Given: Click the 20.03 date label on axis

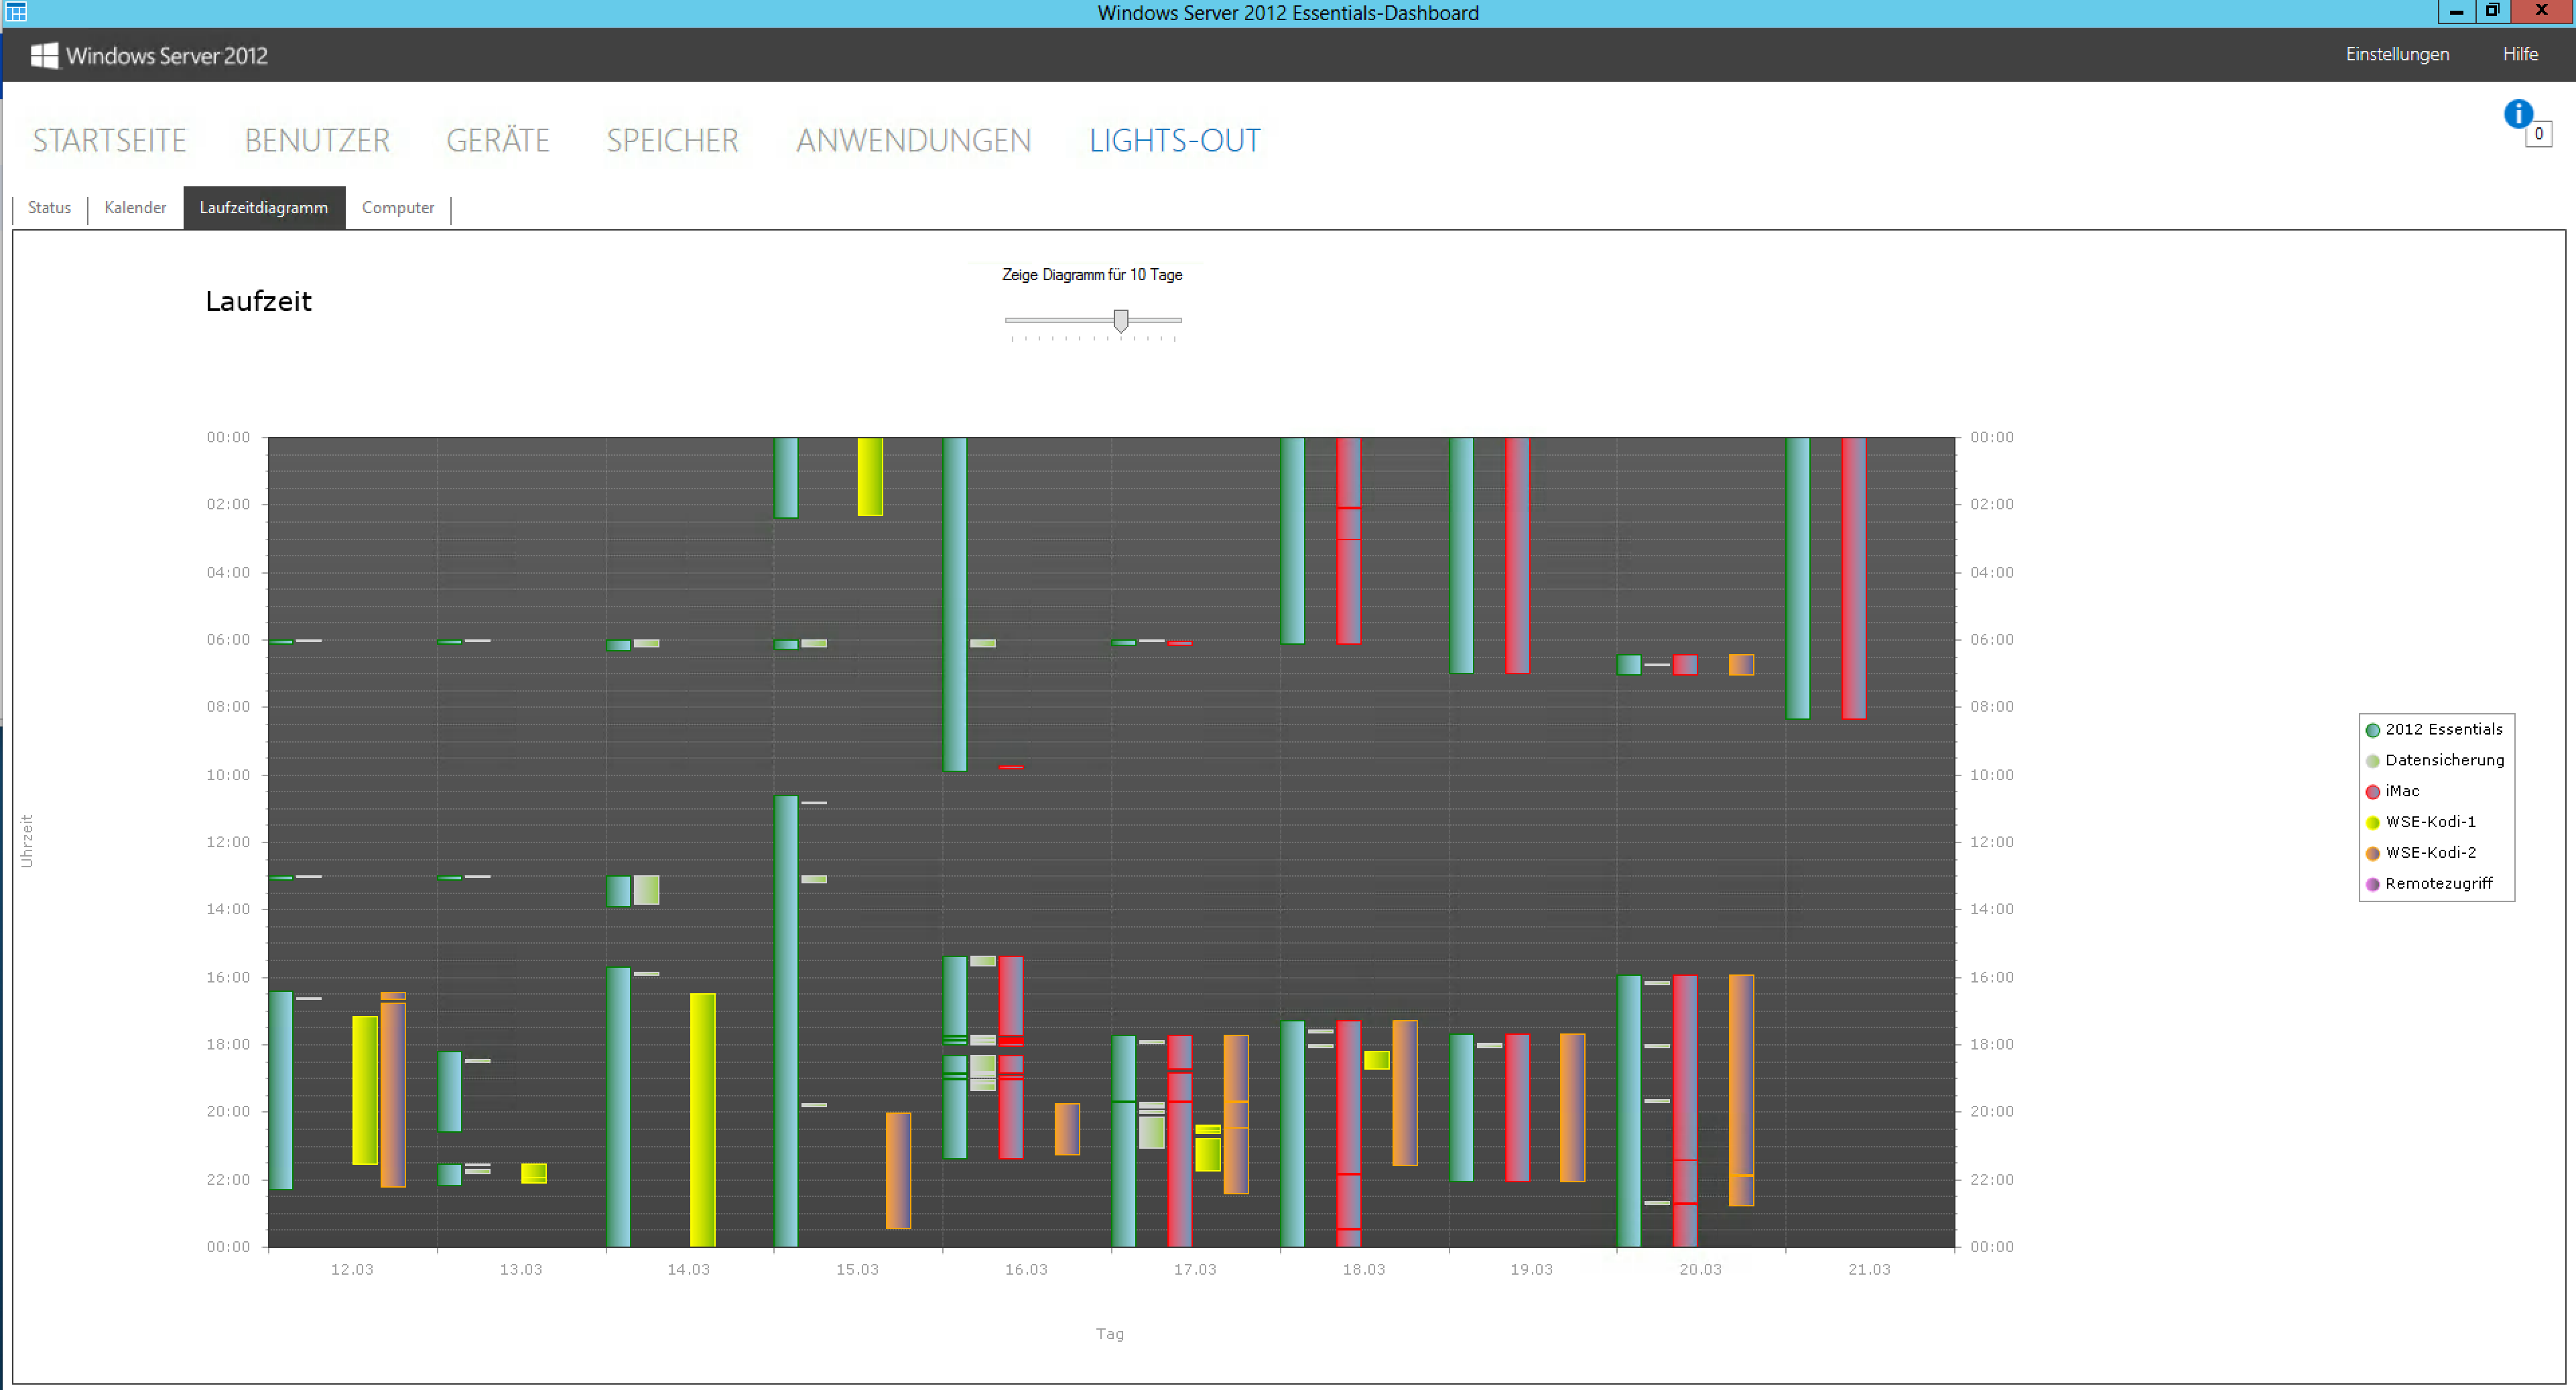Looking at the screenshot, I should [1701, 1270].
